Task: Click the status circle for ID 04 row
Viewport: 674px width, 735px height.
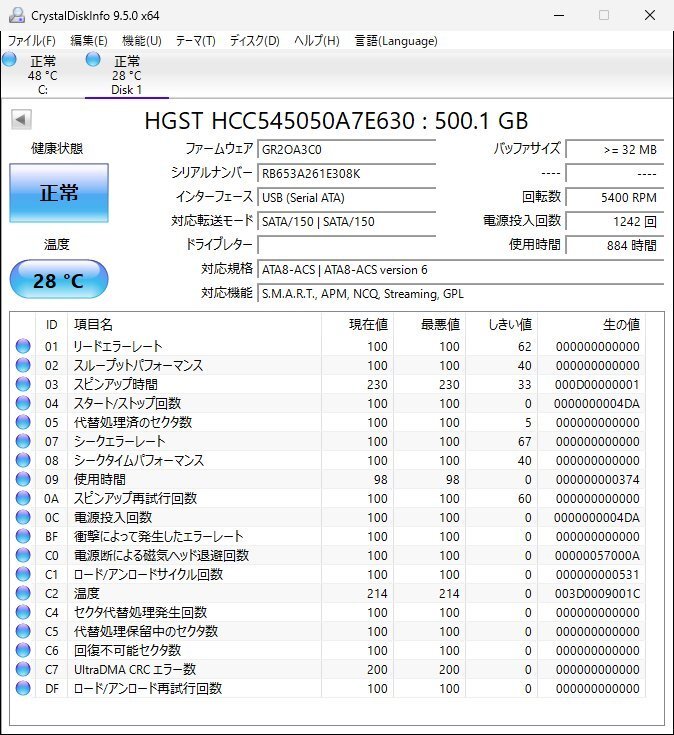Action: coord(23,403)
